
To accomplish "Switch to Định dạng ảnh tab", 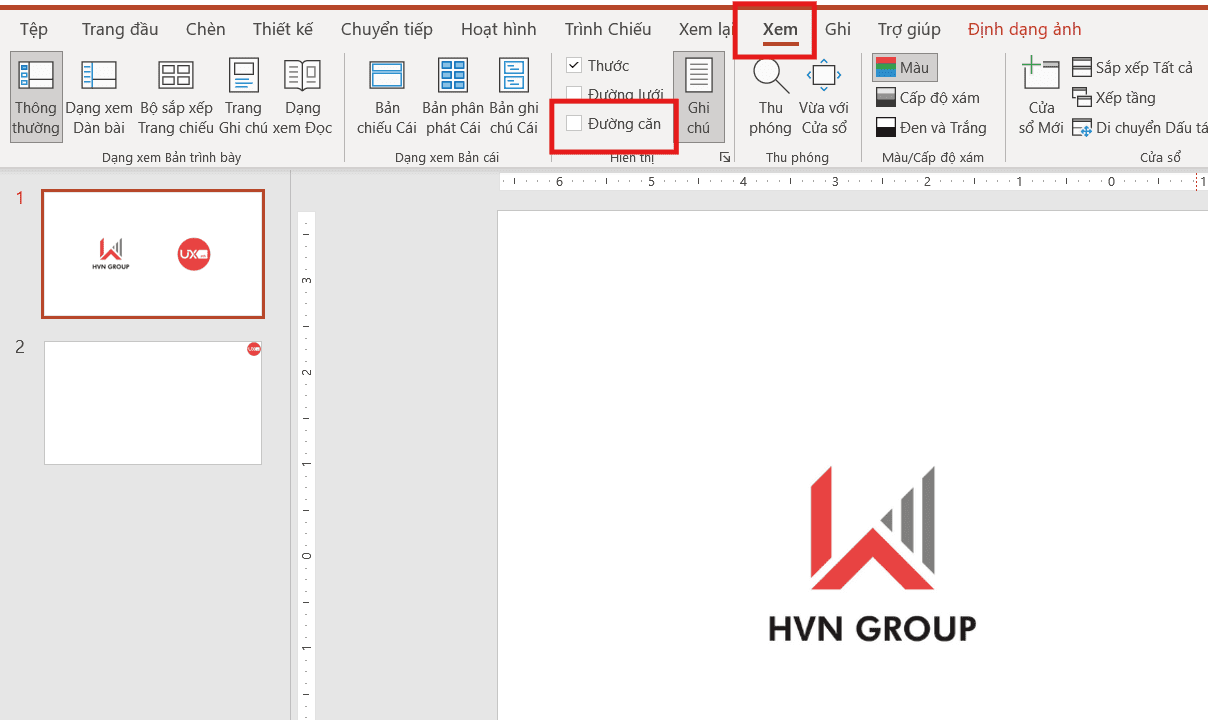I will tap(1025, 29).
